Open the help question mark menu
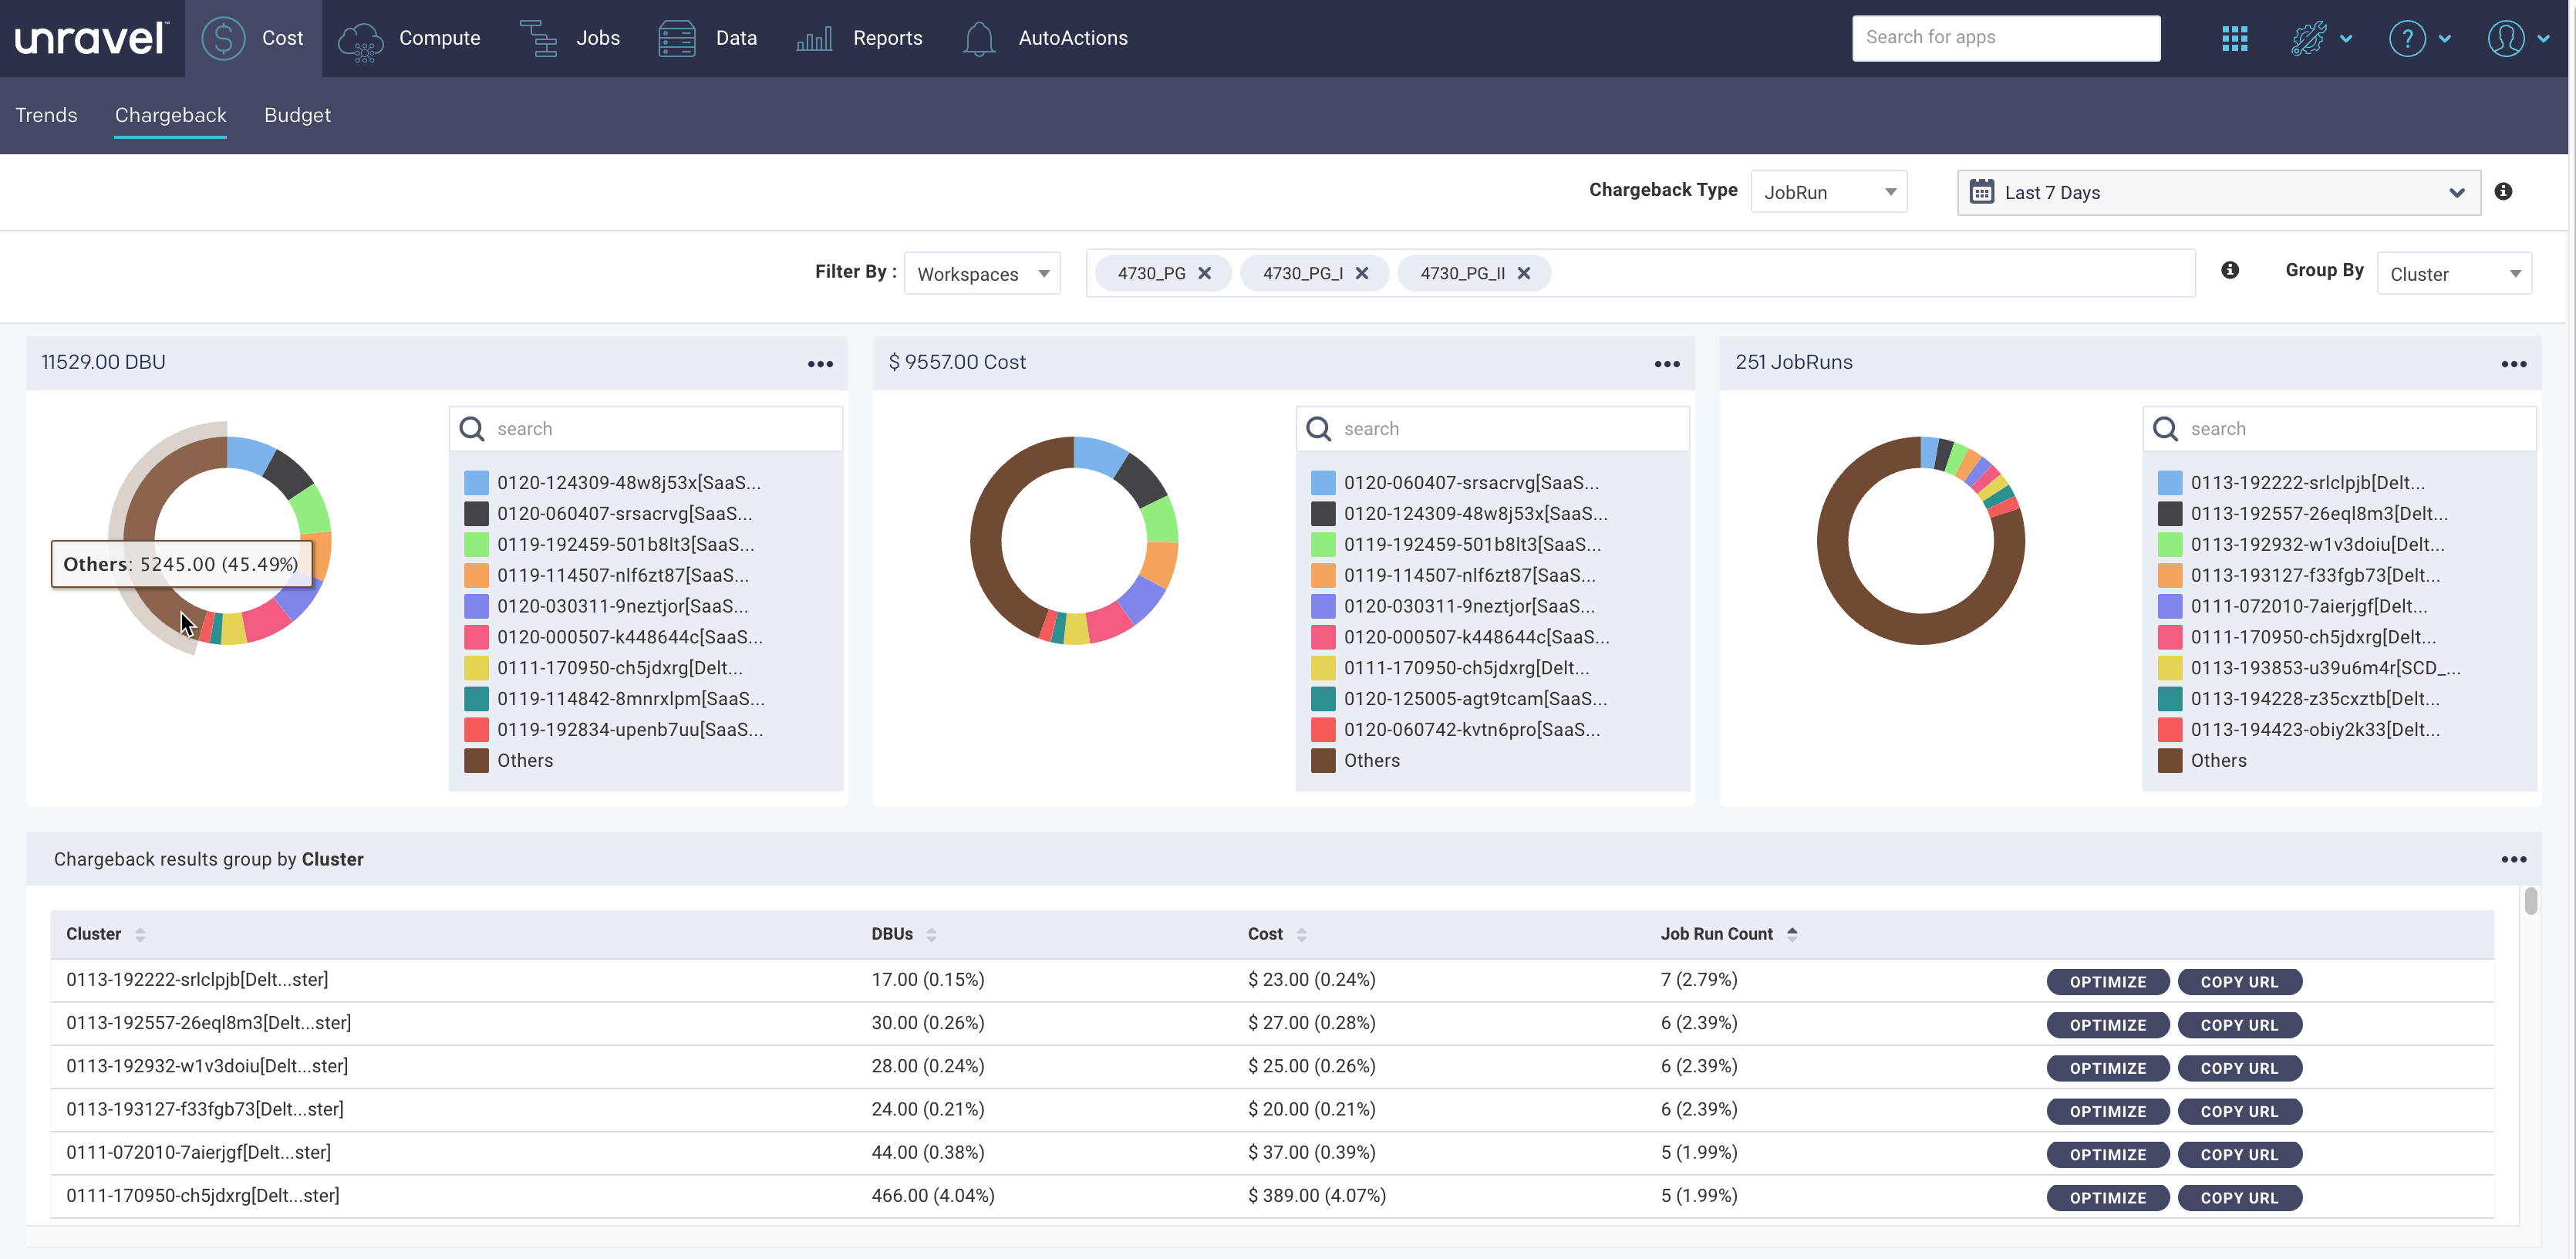Screen dimensions: 2576x1259 [x=2419, y=39]
